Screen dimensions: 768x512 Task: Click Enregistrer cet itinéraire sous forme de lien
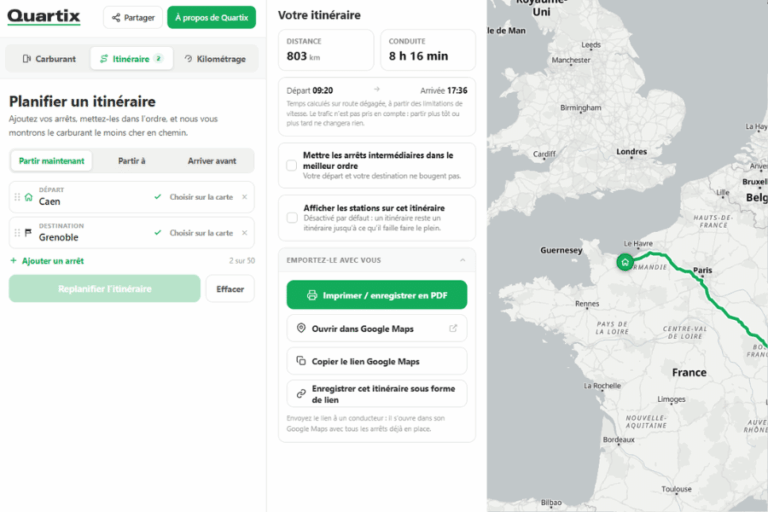click(377, 393)
